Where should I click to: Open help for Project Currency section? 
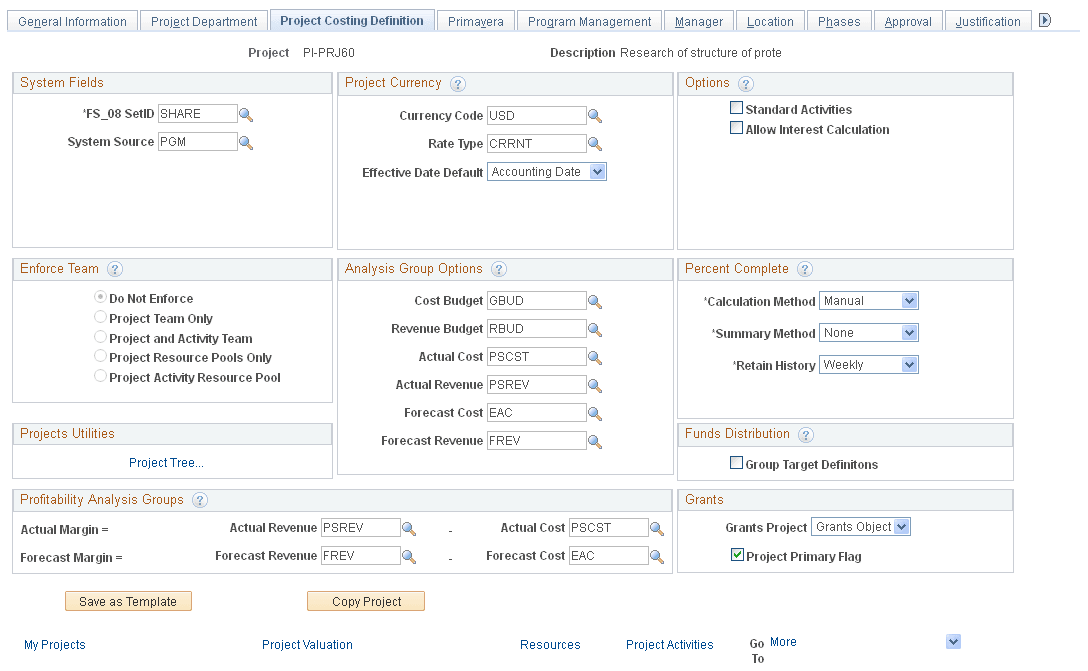click(458, 84)
